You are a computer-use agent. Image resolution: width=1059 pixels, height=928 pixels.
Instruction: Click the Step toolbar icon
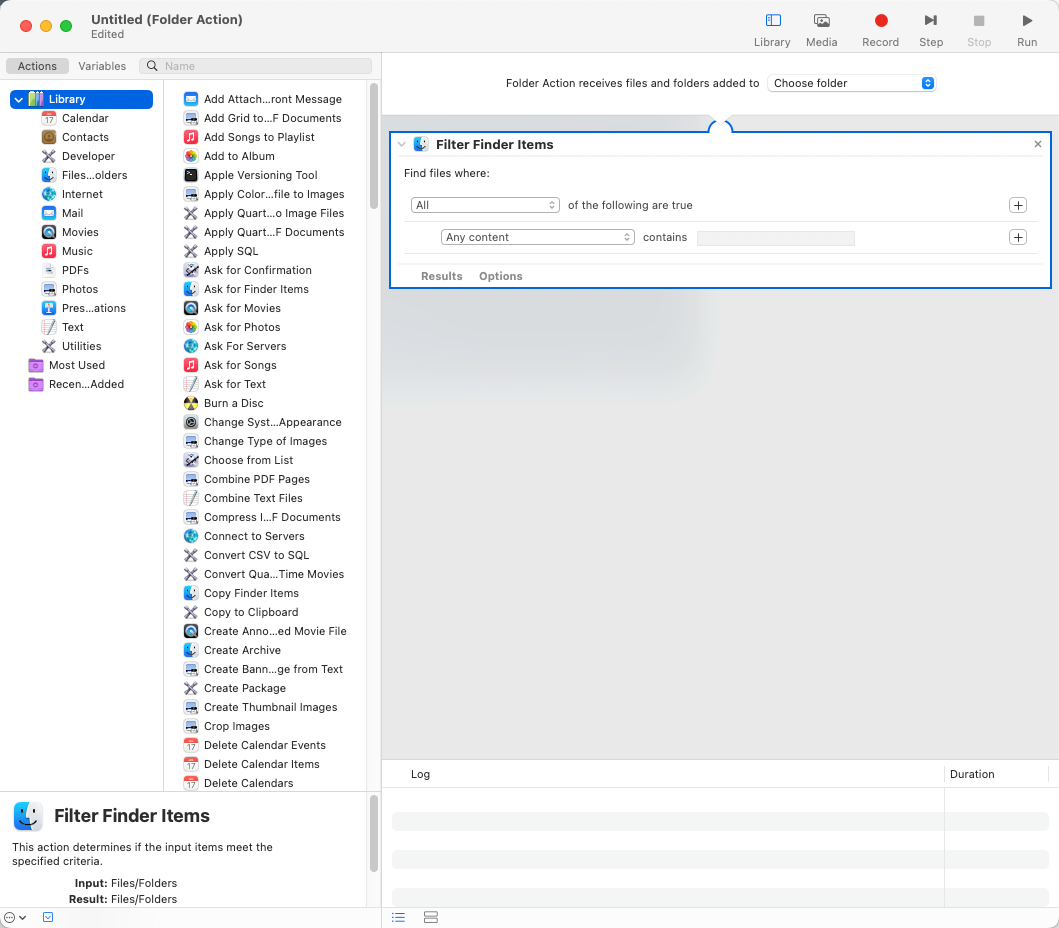[931, 21]
